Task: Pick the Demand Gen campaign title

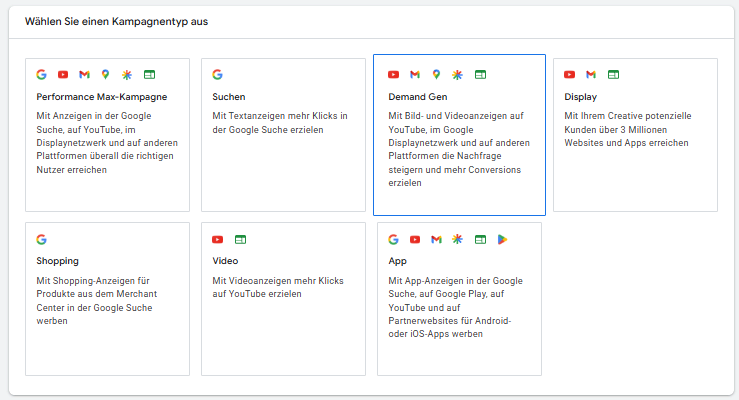Action: tap(418, 97)
